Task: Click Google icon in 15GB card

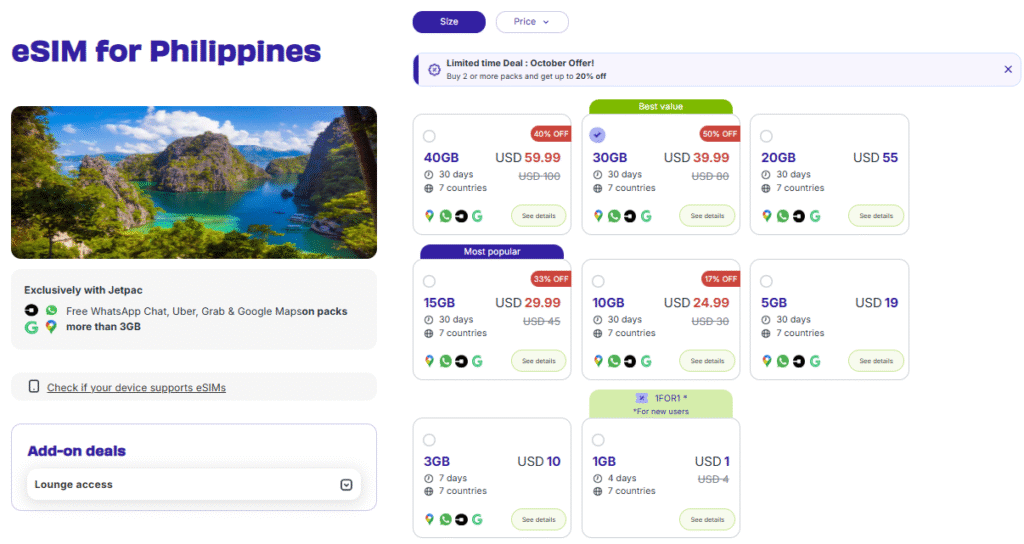Action: [x=477, y=361]
